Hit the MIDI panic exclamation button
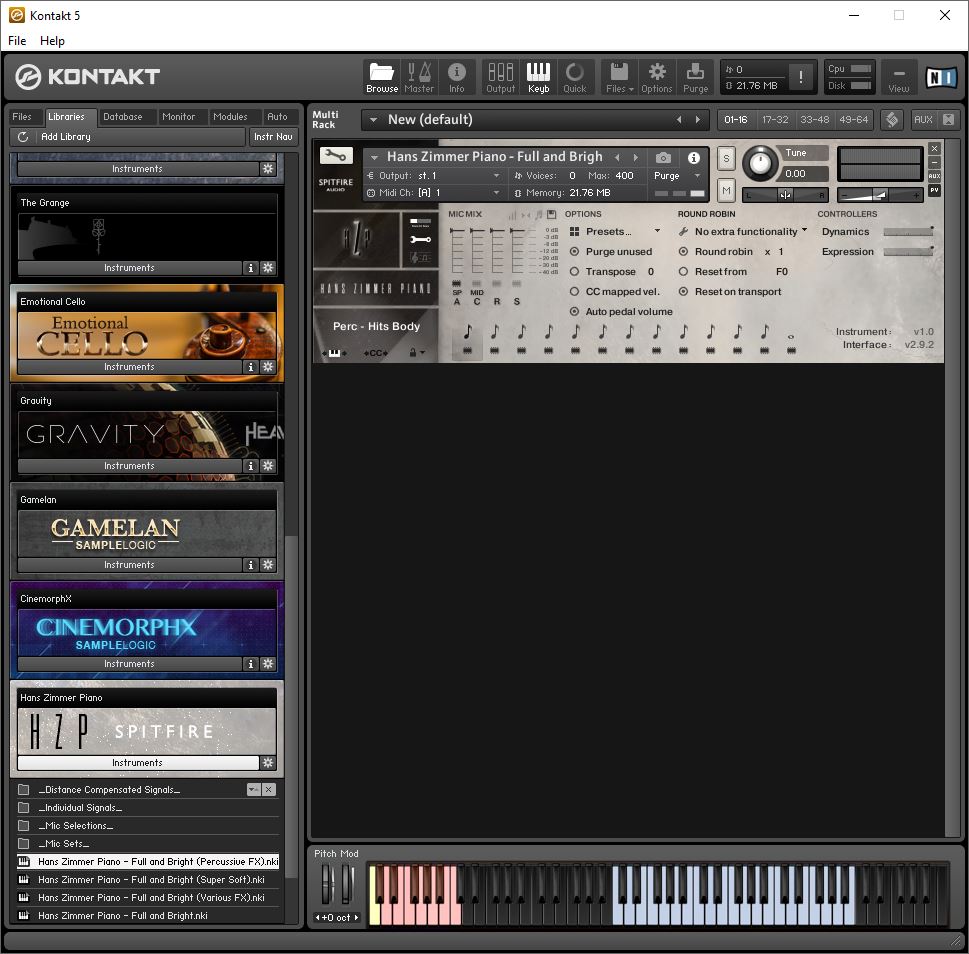Image resolution: width=969 pixels, height=954 pixels. 801,77
